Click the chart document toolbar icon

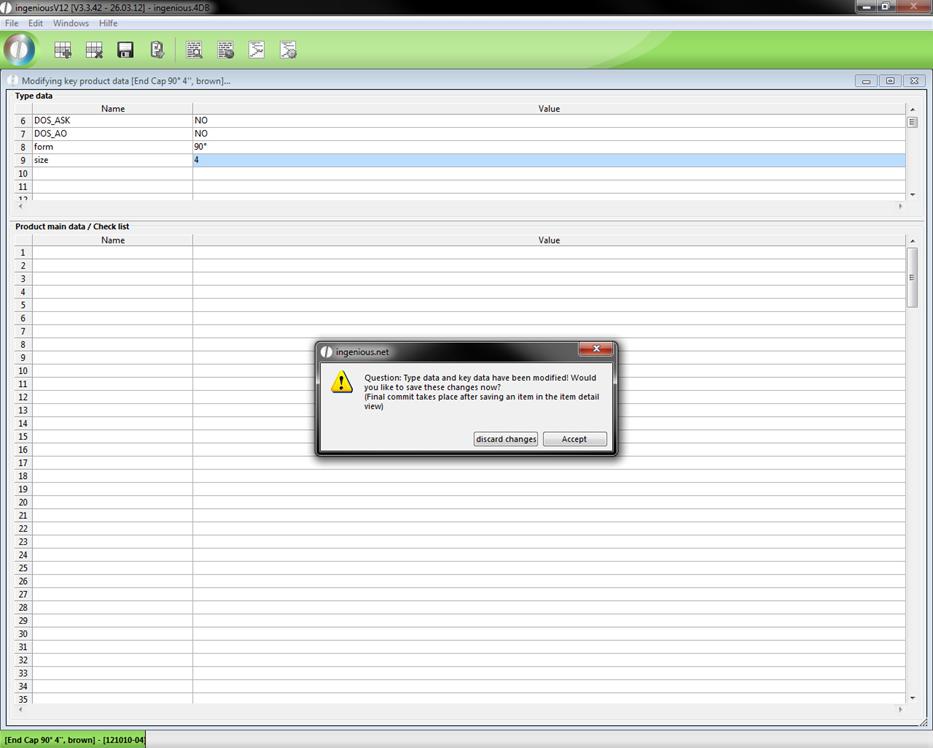coord(257,50)
